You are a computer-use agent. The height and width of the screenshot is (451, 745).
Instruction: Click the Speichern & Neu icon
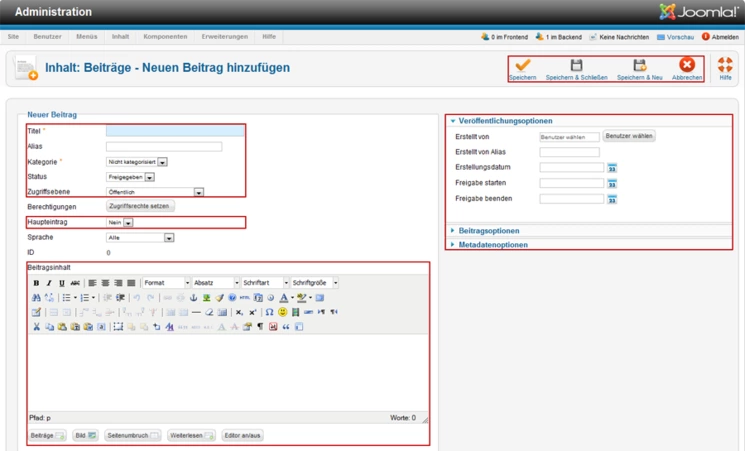click(639, 65)
